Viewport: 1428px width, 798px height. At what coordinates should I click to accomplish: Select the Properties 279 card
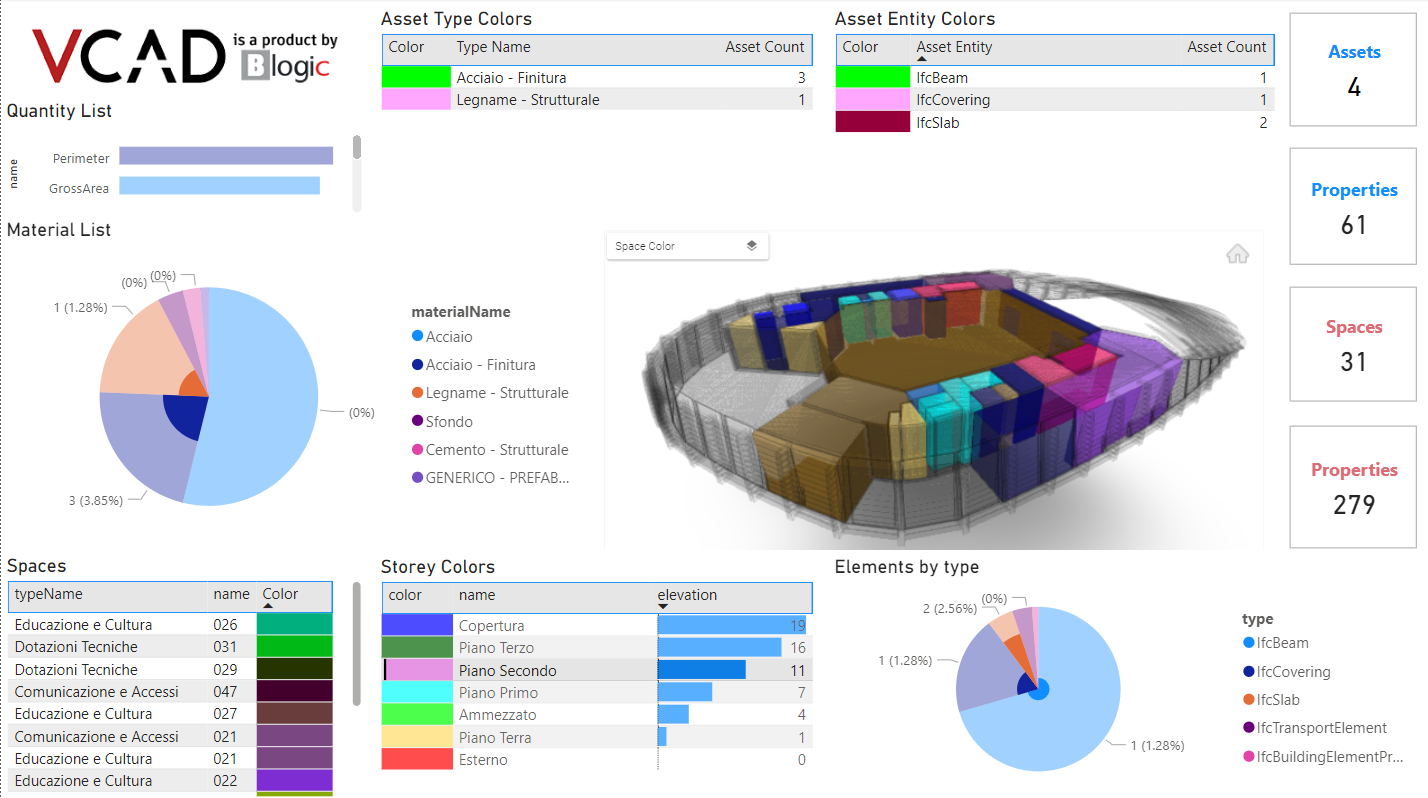coord(1354,487)
